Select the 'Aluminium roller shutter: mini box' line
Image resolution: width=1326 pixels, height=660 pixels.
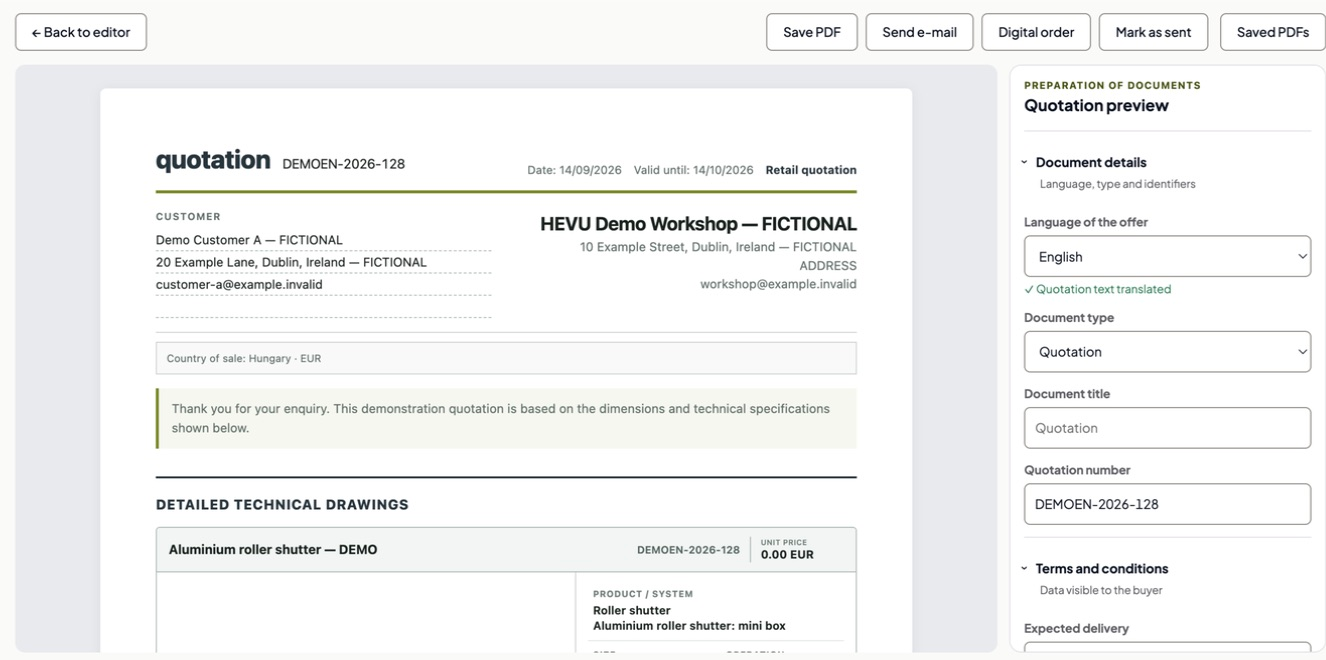(689, 626)
